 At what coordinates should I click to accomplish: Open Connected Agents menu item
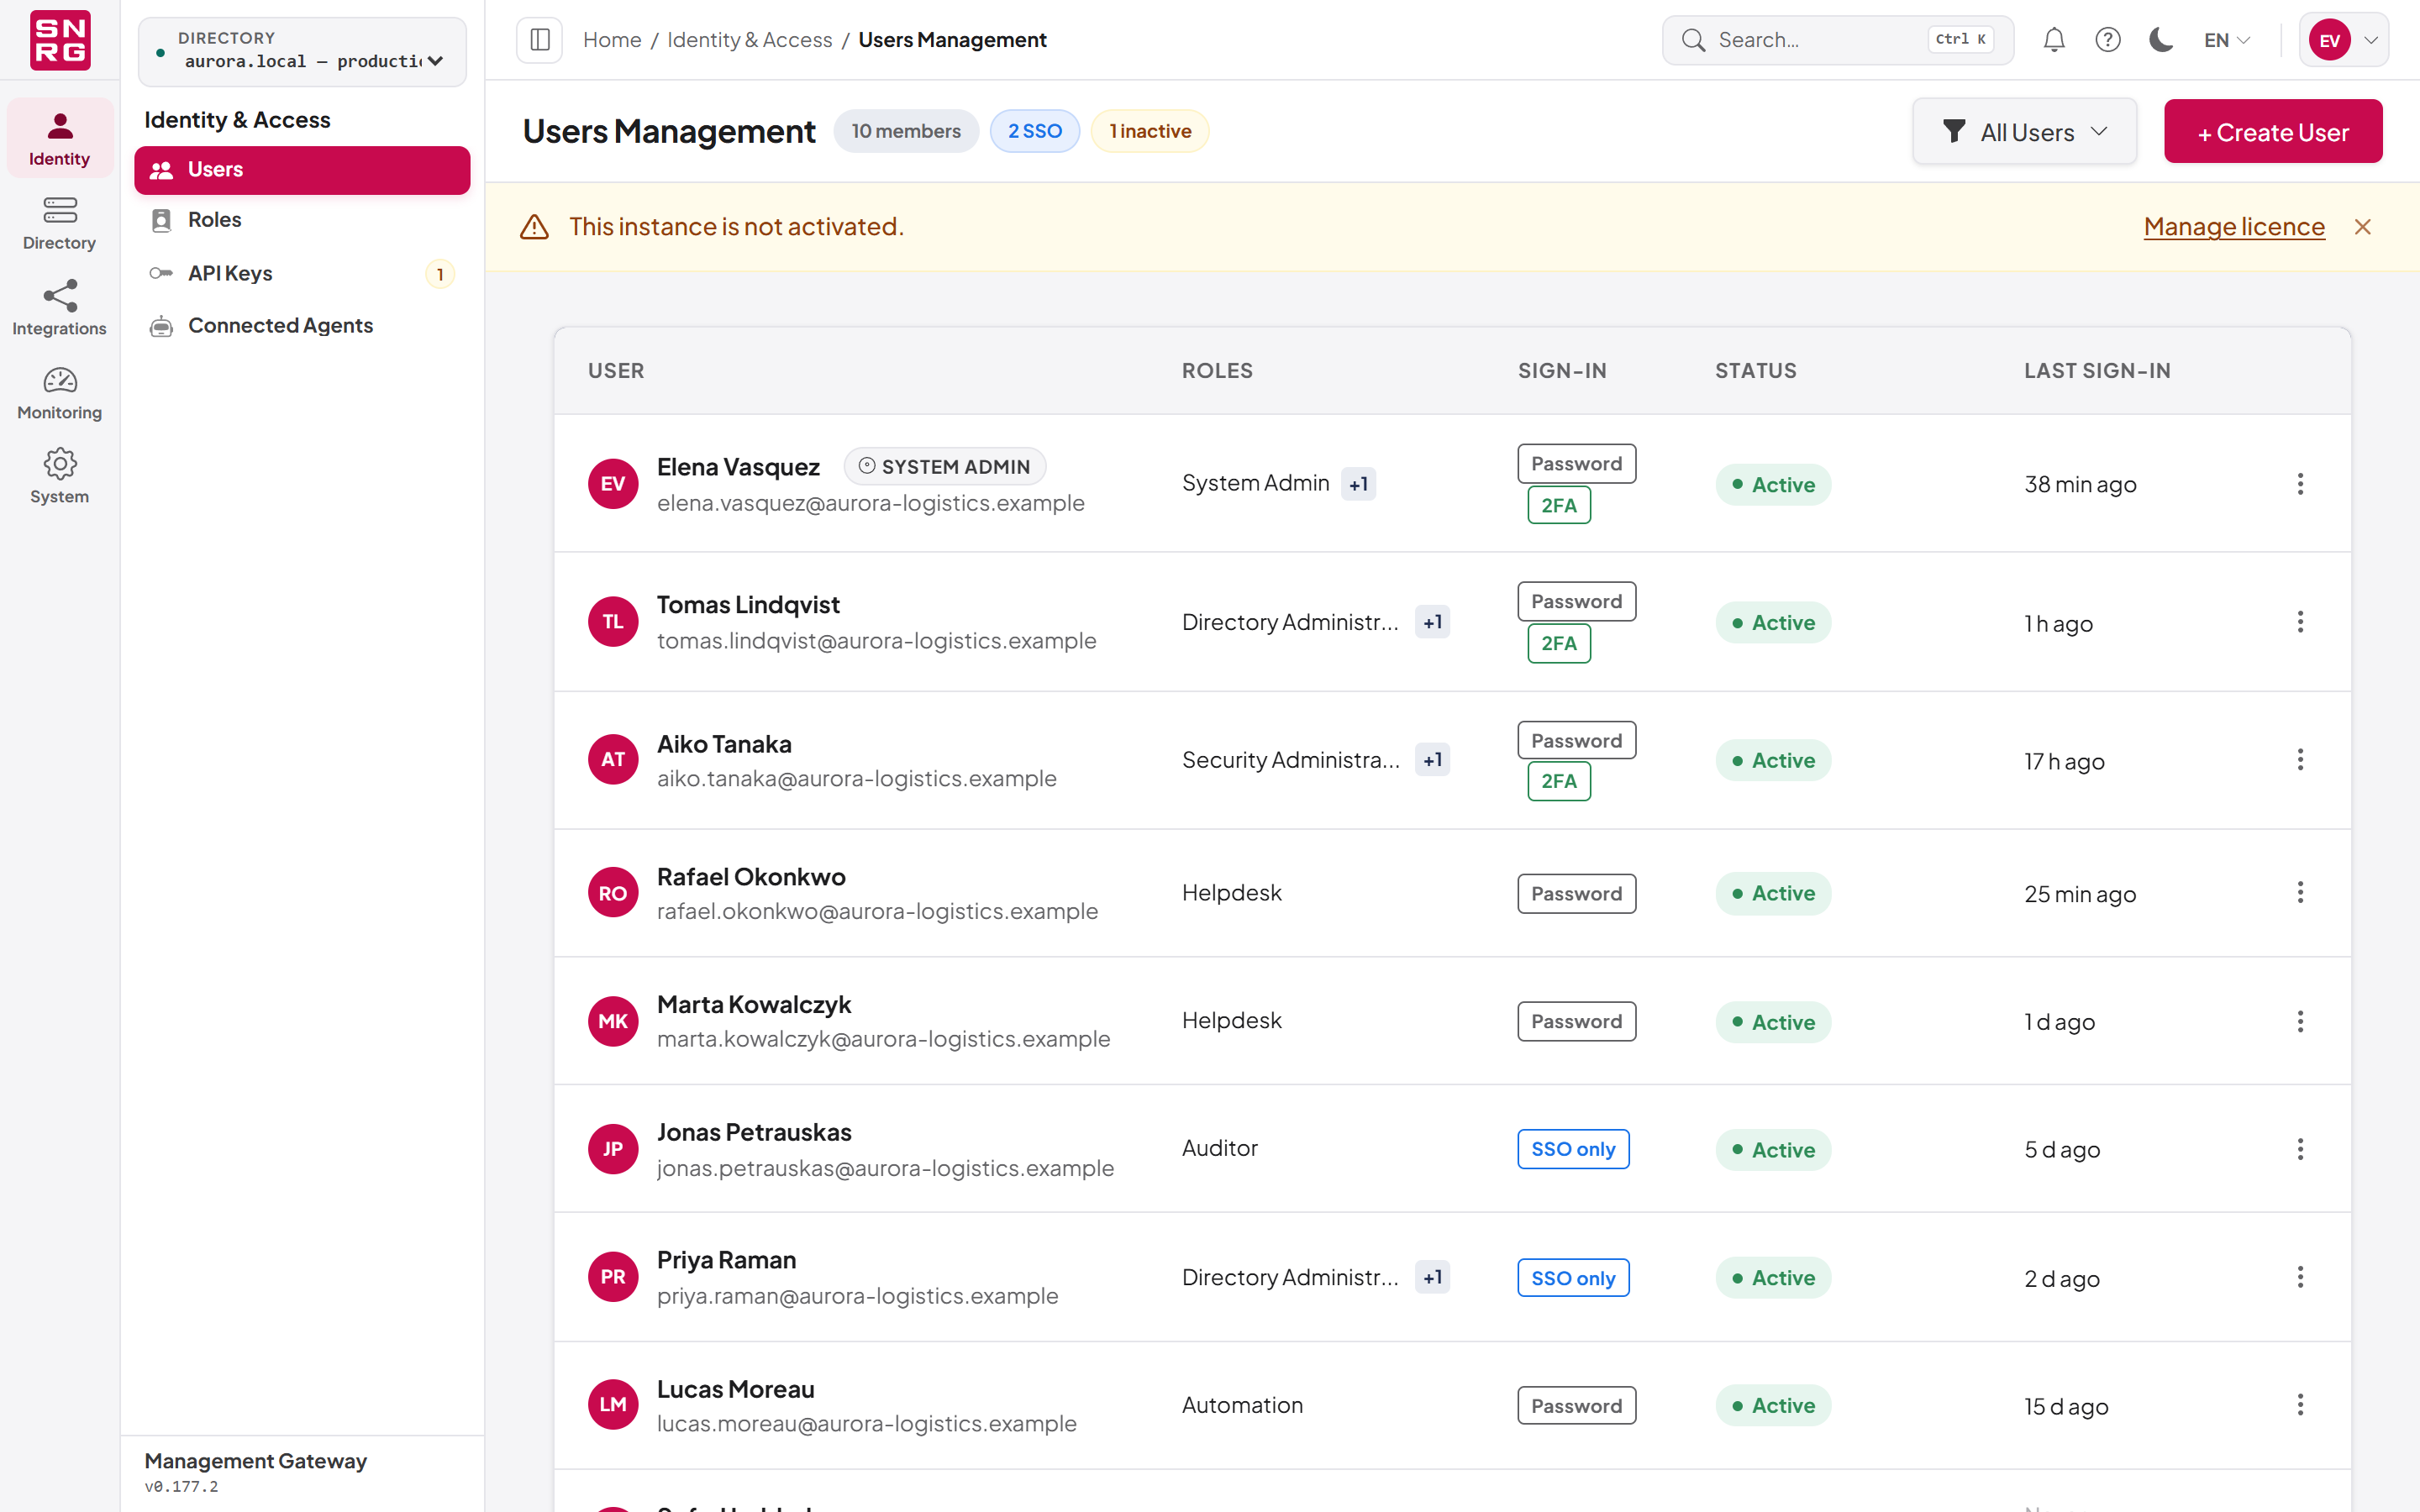(x=302, y=326)
